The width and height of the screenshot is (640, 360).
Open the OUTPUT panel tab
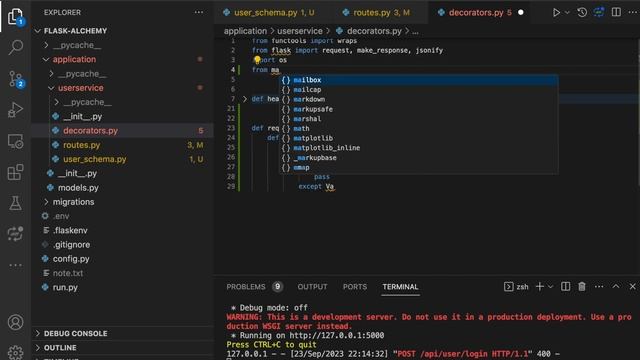(312, 287)
